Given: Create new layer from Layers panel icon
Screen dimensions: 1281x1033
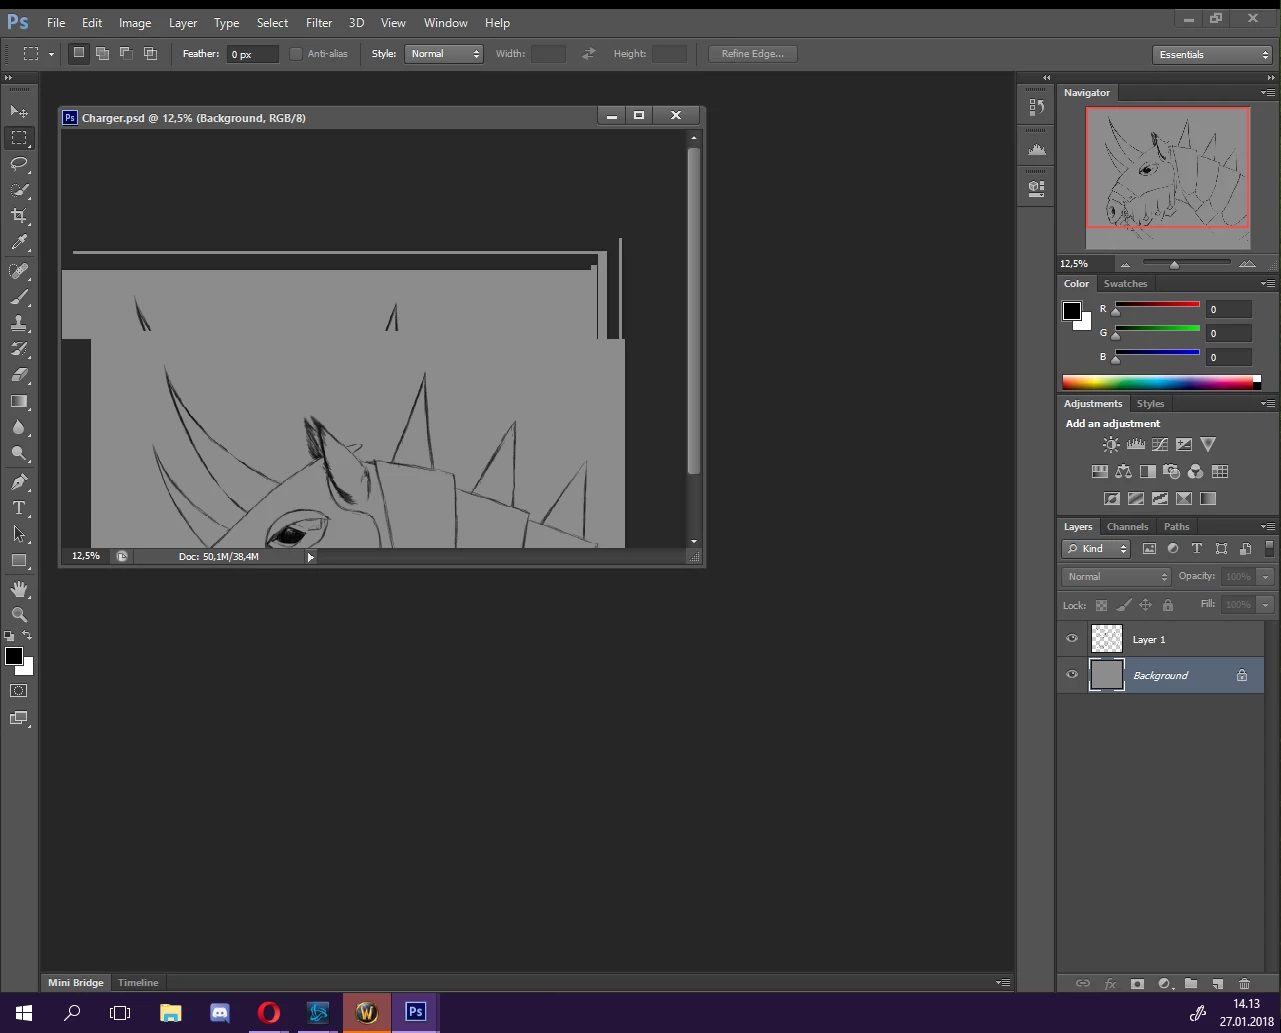Looking at the screenshot, I should 1217,984.
